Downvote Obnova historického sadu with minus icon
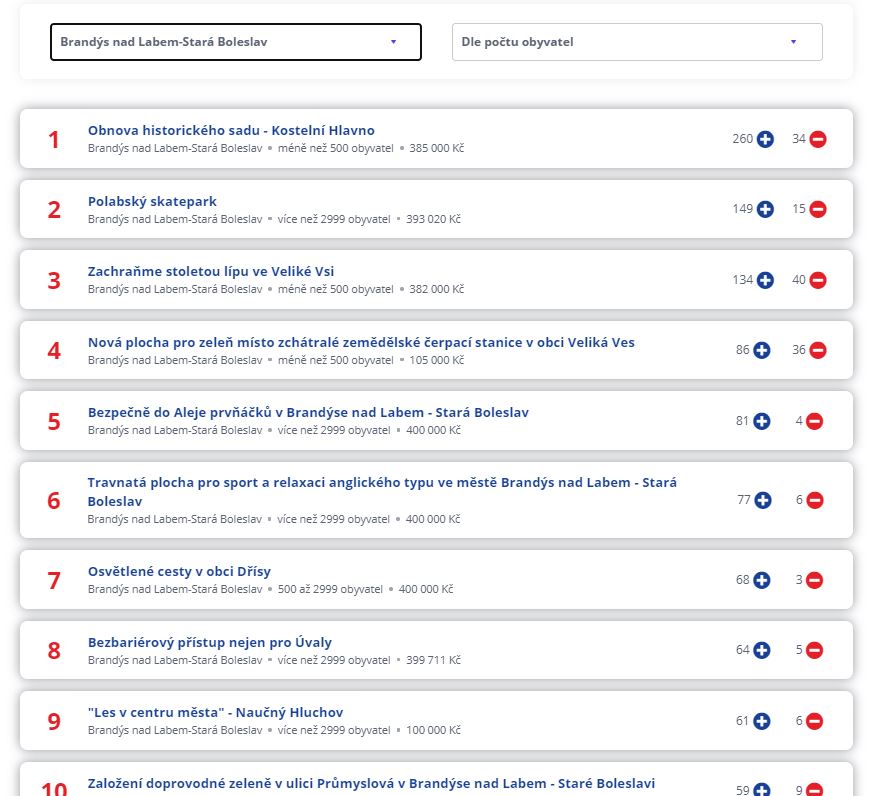Viewport: 875px width, 796px height. tap(818, 139)
